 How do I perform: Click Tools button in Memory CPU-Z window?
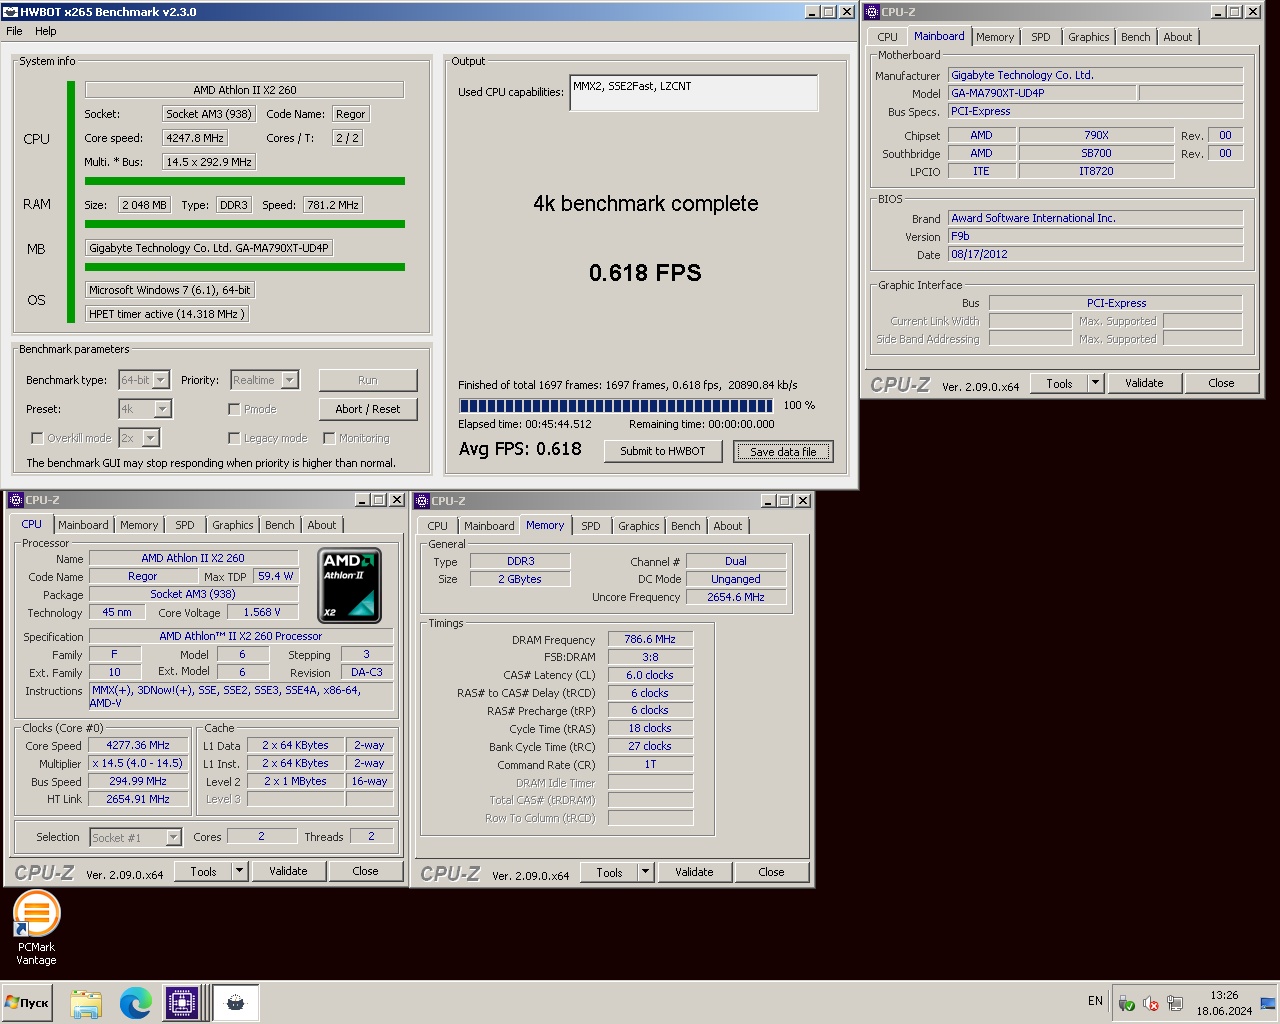[x=609, y=872]
